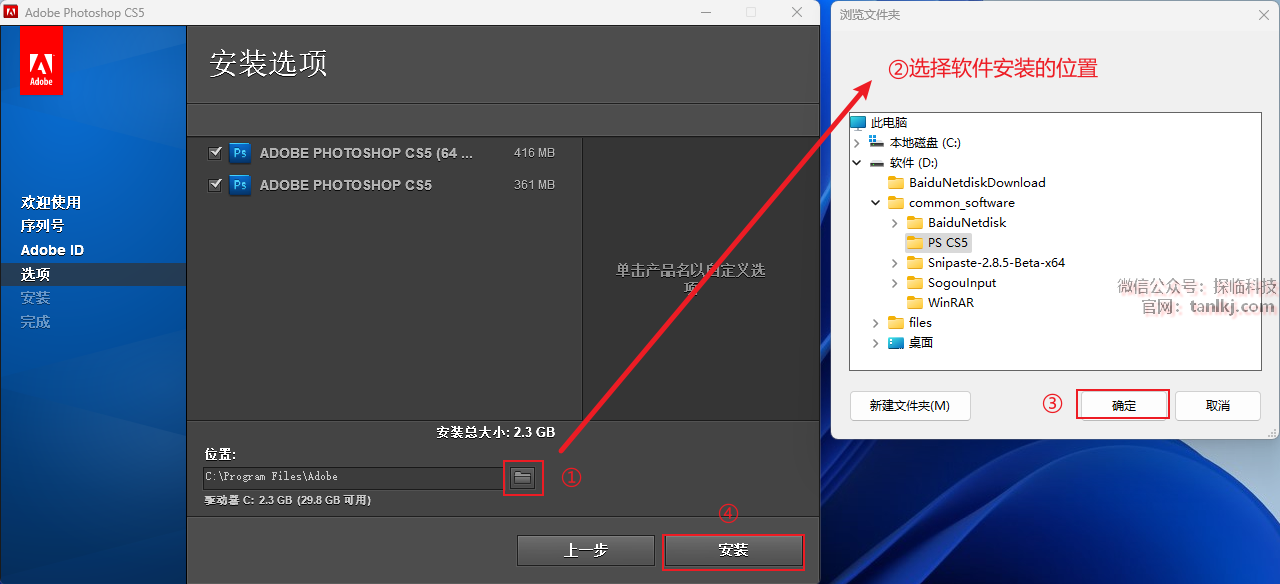Click the 此电脑 computer icon
The height and width of the screenshot is (584, 1280).
click(x=858, y=122)
